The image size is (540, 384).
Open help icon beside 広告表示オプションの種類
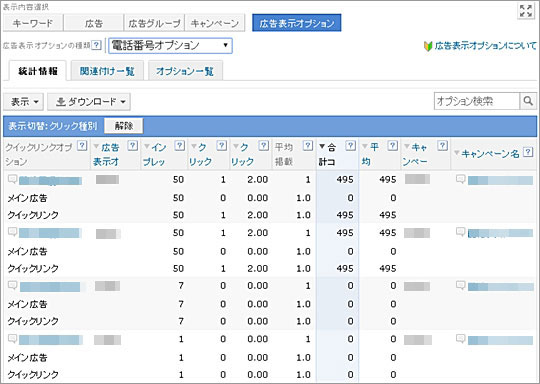click(x=97, y=45)
